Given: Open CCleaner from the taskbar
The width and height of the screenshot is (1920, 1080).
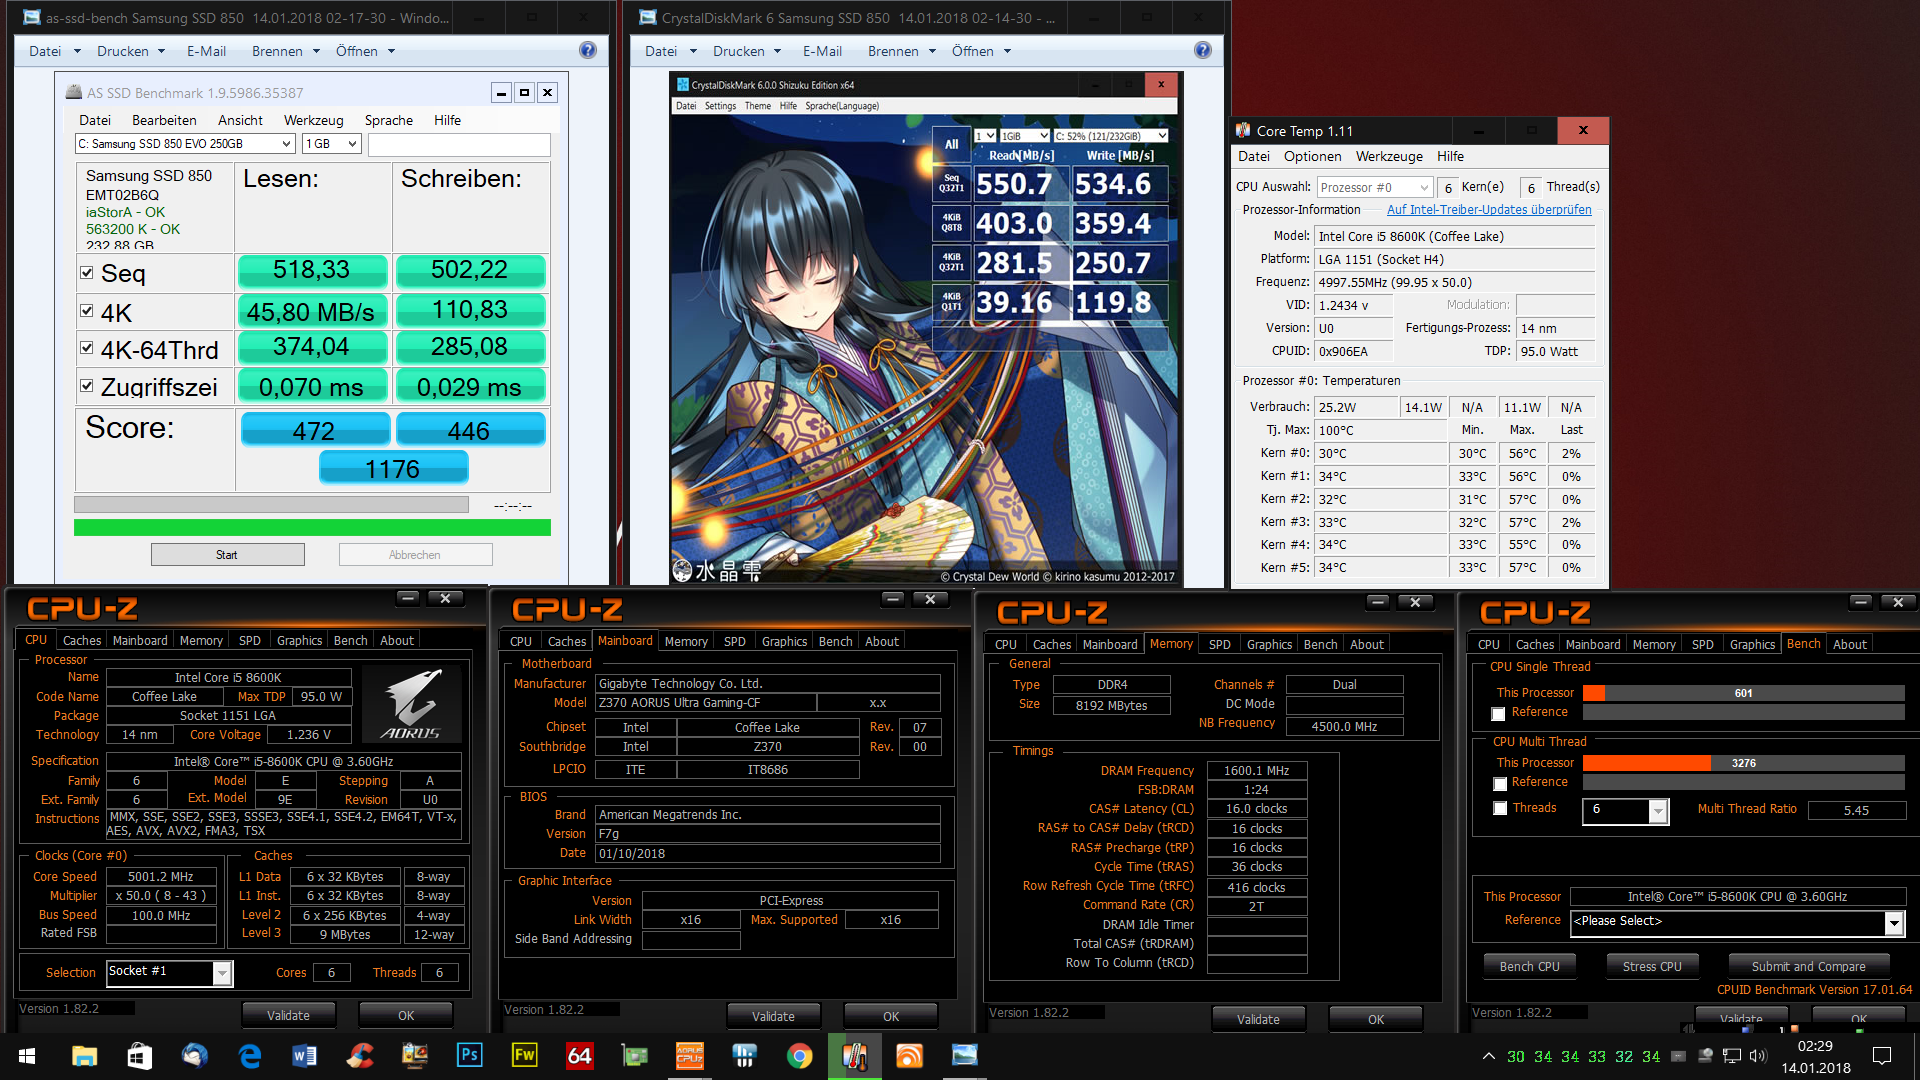Looking at the screenshot, I should click(x=359, y=1055).
